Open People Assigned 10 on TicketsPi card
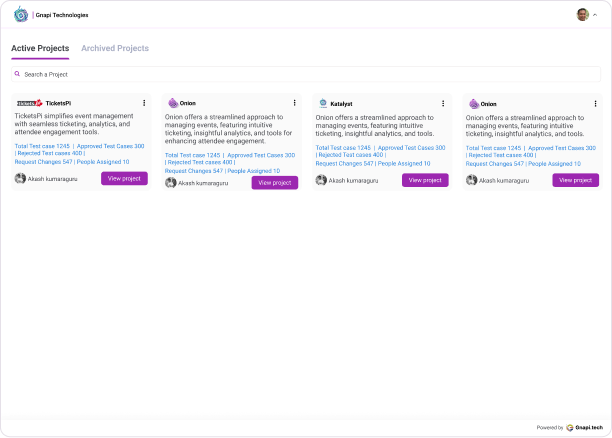Image resolution: width=612 pixels, height=438 pixels. tap(103, 162)
